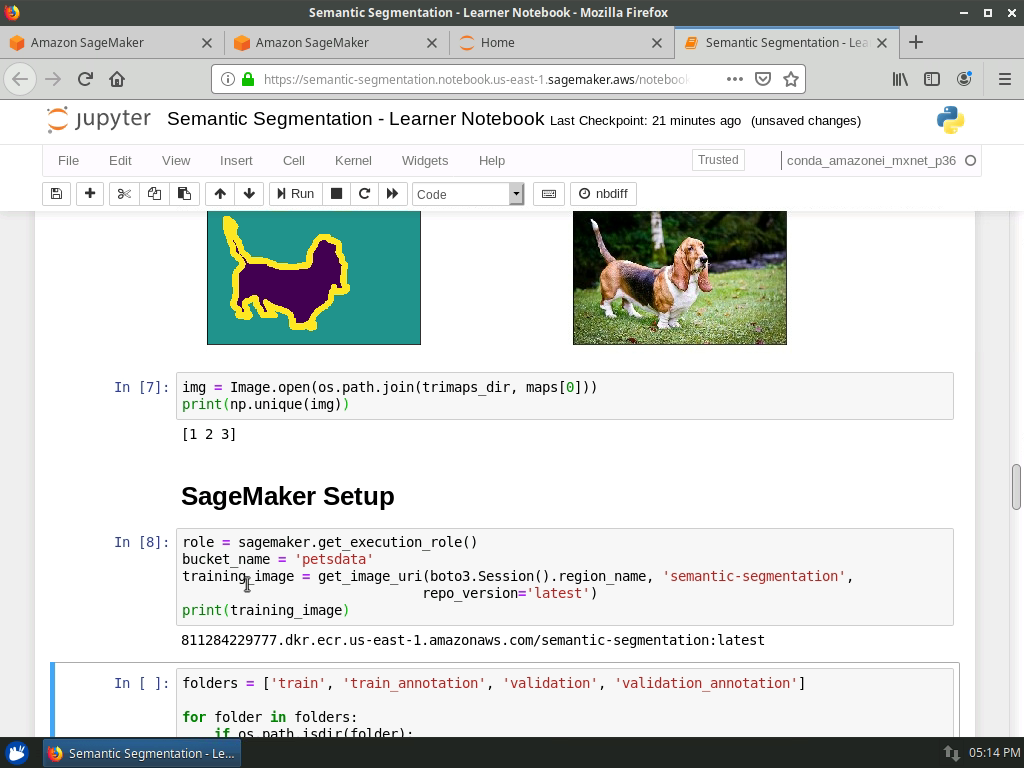Open the Kernel menu

[353, 161]
